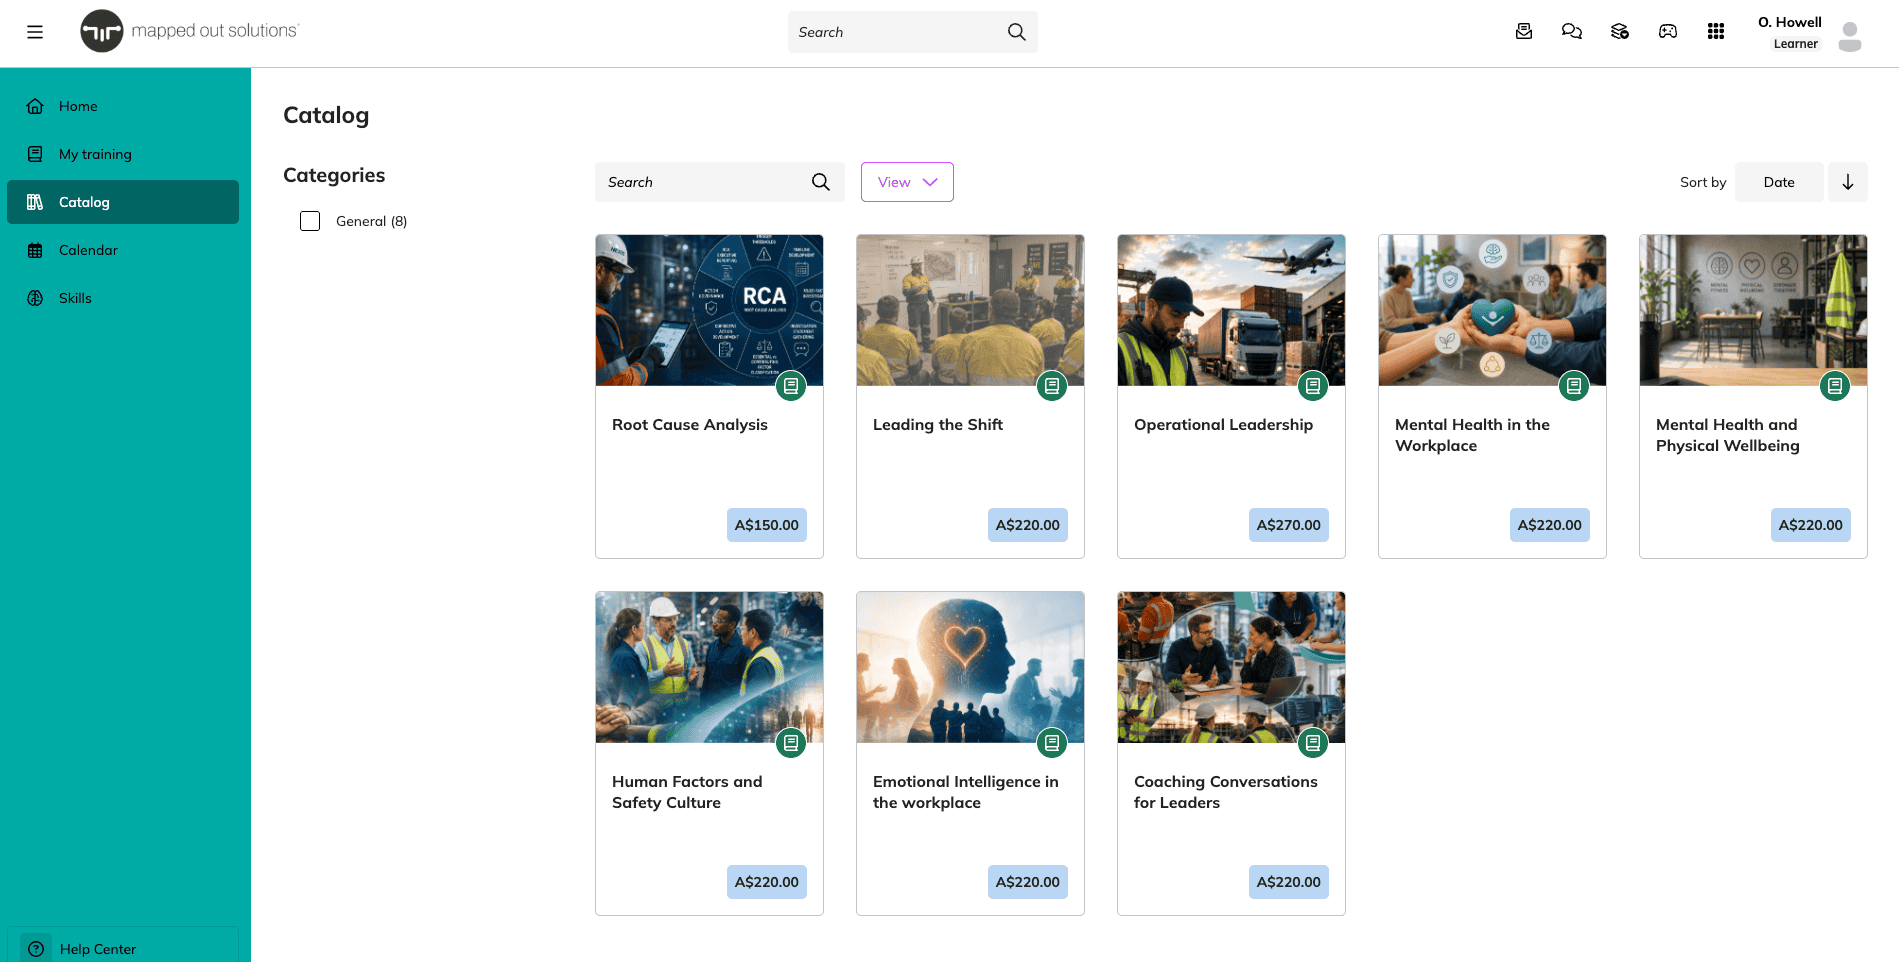This screenshot has width=1899, height=962.
Task: Expand the View dropdown
Action: point(907,182)
